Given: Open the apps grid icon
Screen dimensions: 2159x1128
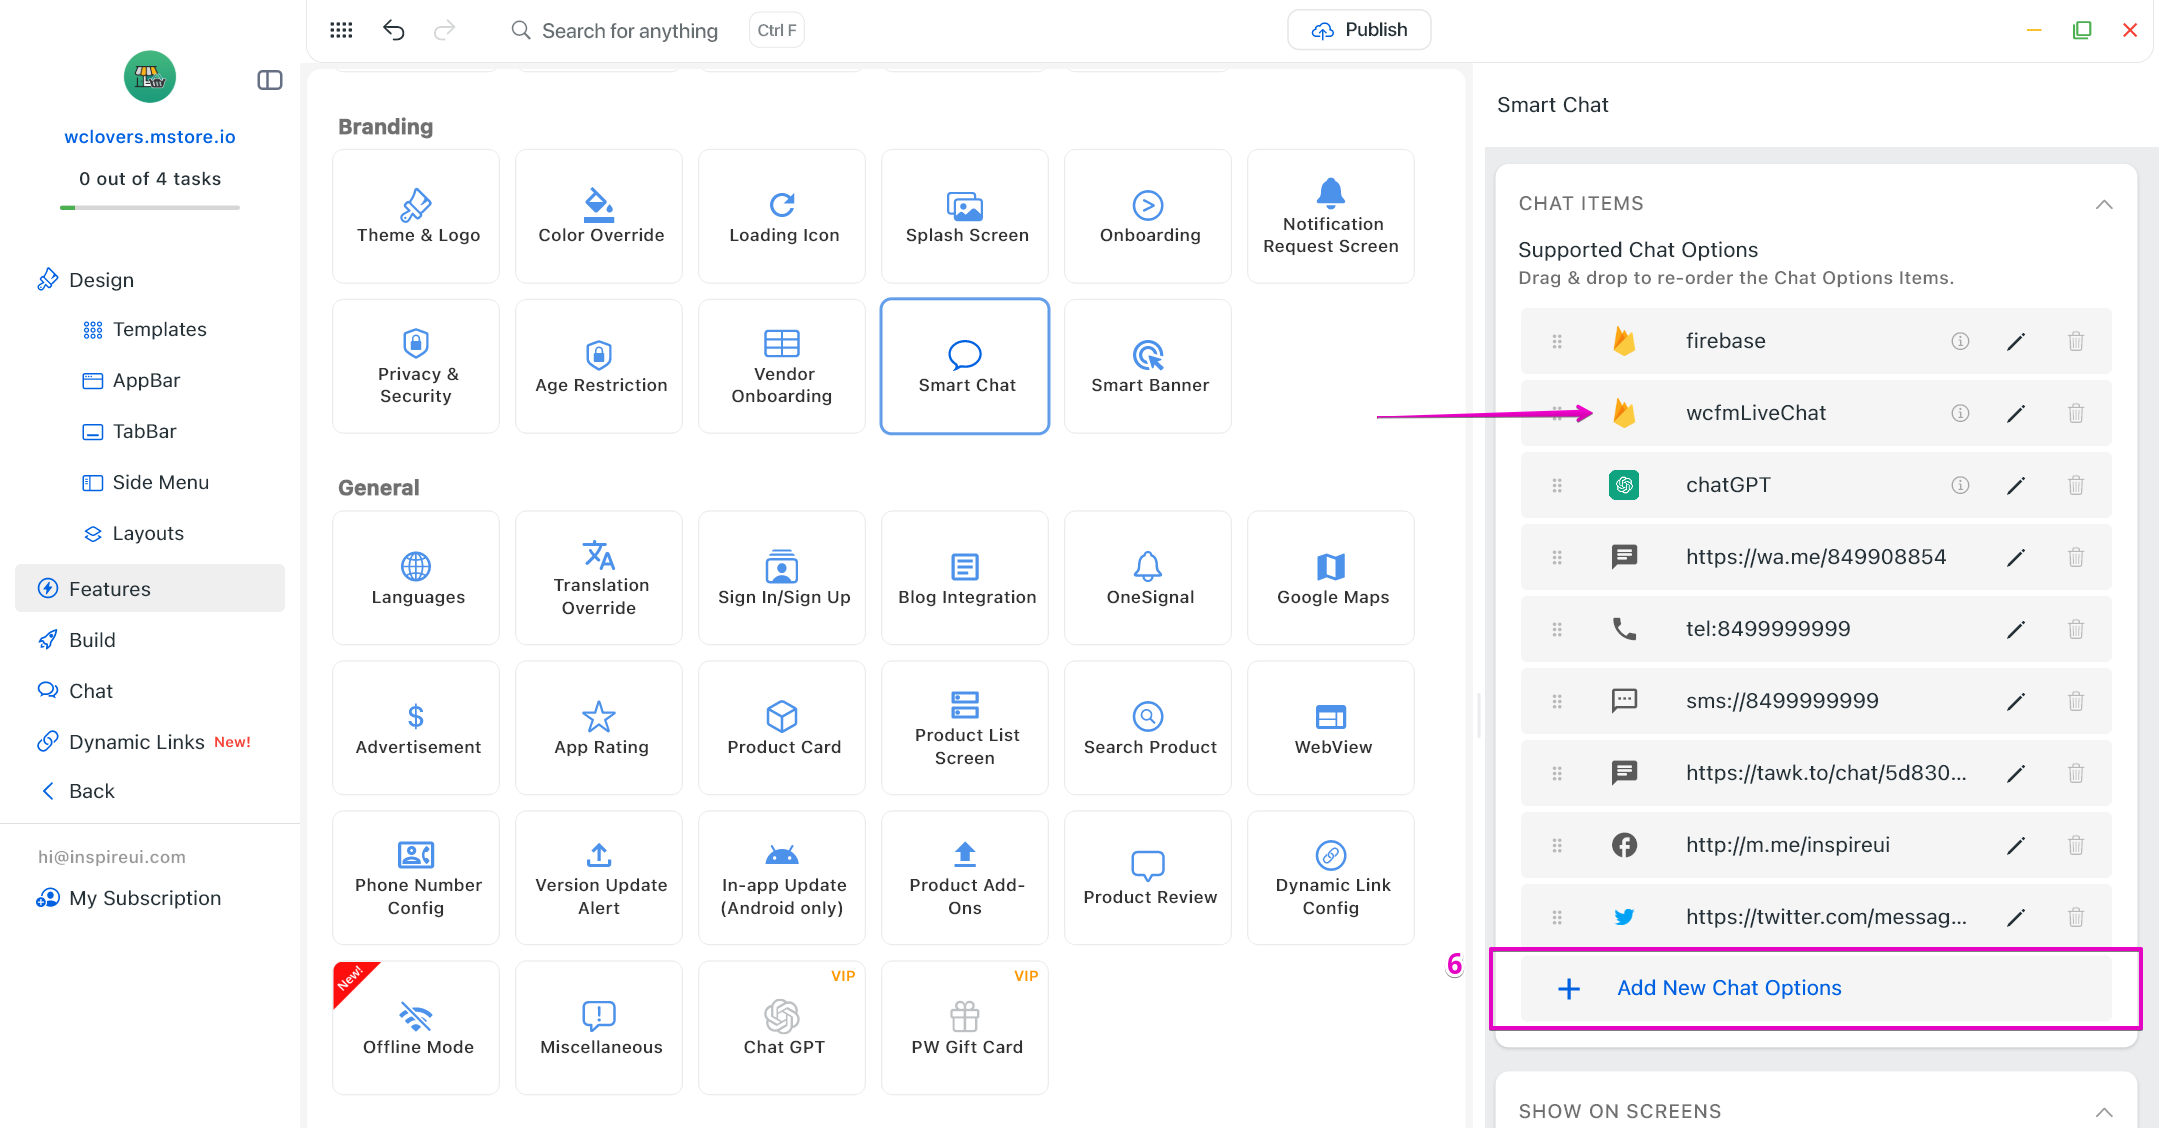Looking at the screenshot, I should [341, 30].
